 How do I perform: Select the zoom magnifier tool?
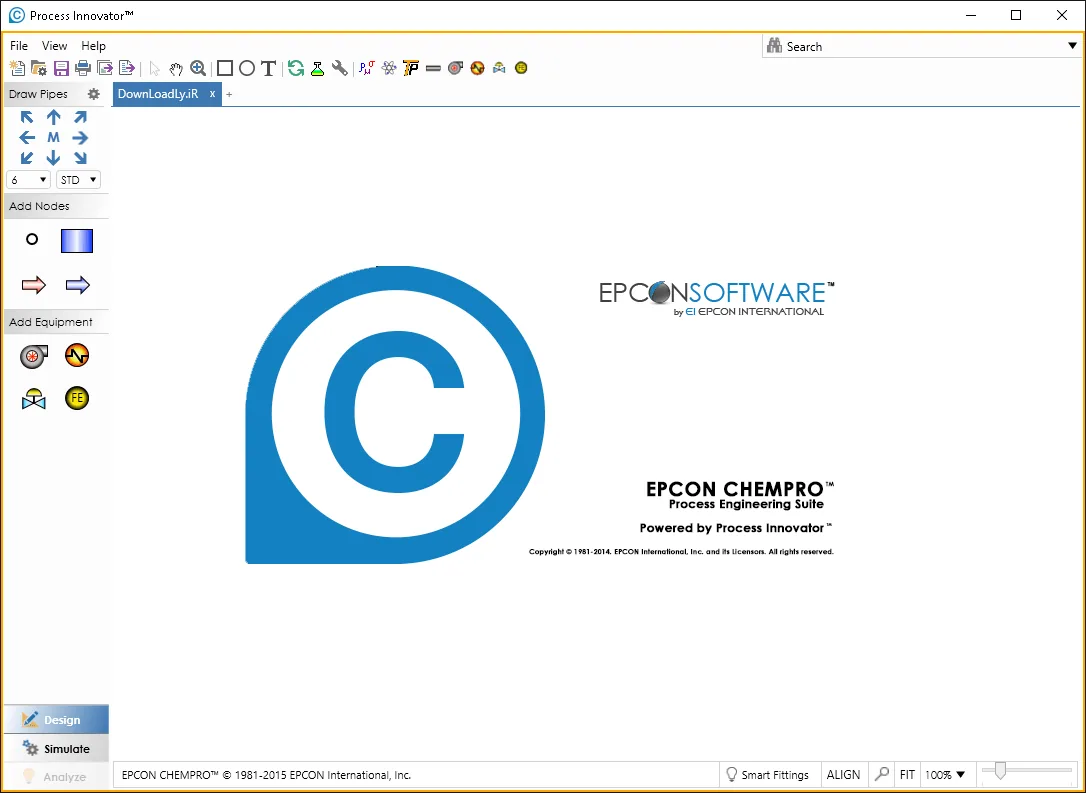point(198,68)
